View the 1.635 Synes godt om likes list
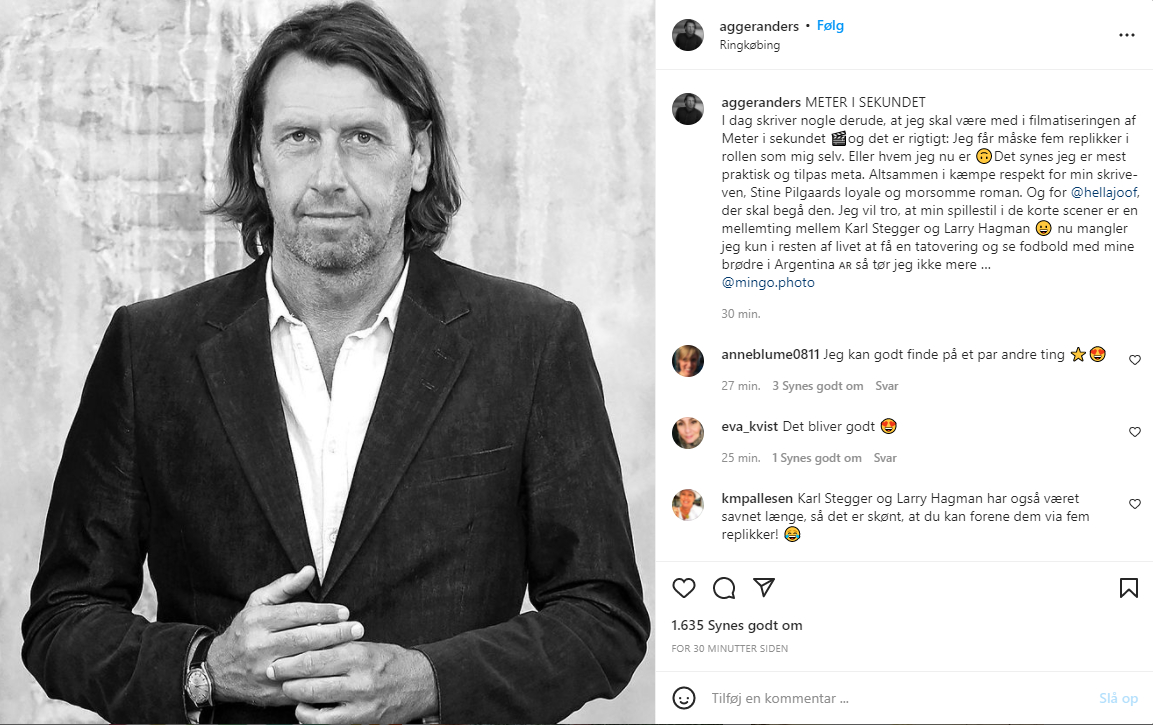This screenshot has width=1153, height=725. [737, 626]
